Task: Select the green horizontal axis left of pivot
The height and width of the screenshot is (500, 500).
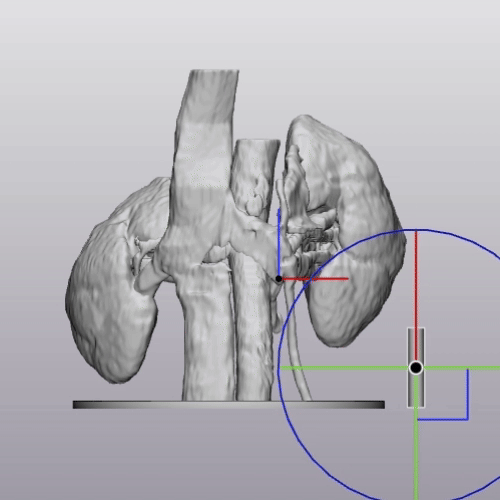Action: point(343,368)
